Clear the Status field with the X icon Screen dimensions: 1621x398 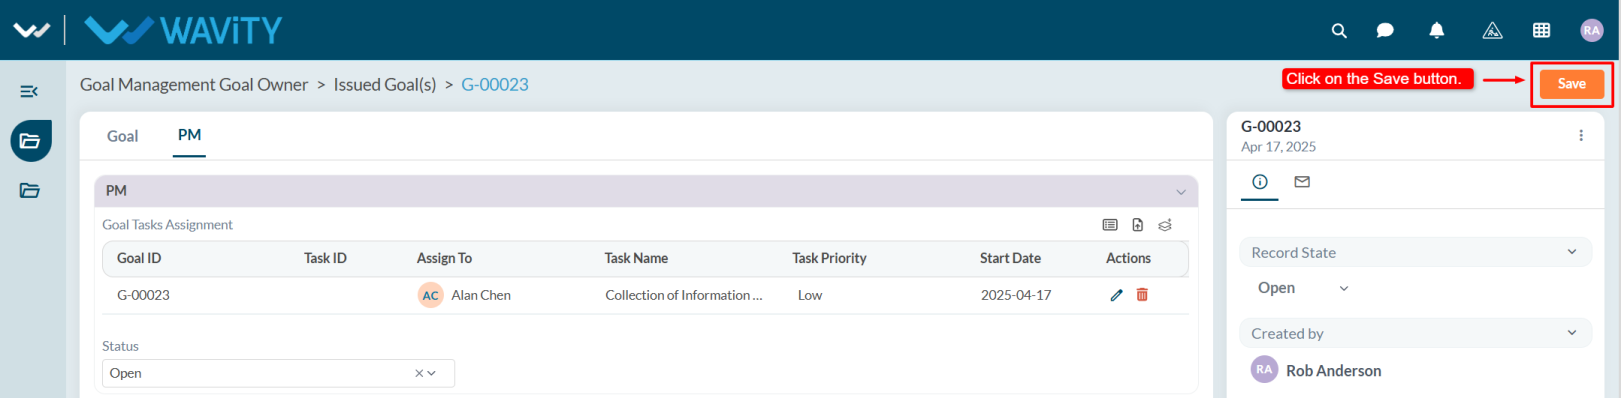coord(419,373)
